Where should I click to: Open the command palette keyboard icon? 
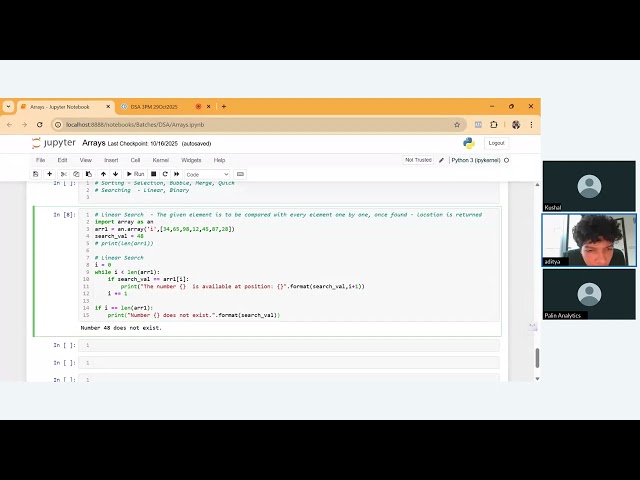240,174
